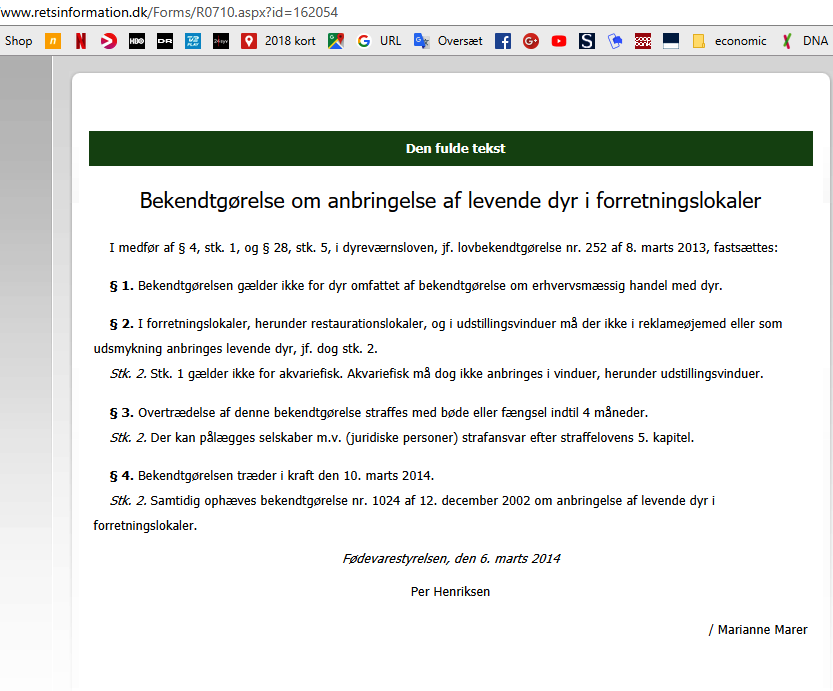Open the '2018 kort' map pin bookmark
This screenshot has height=691, width=833.
click(x=278, y=41)
